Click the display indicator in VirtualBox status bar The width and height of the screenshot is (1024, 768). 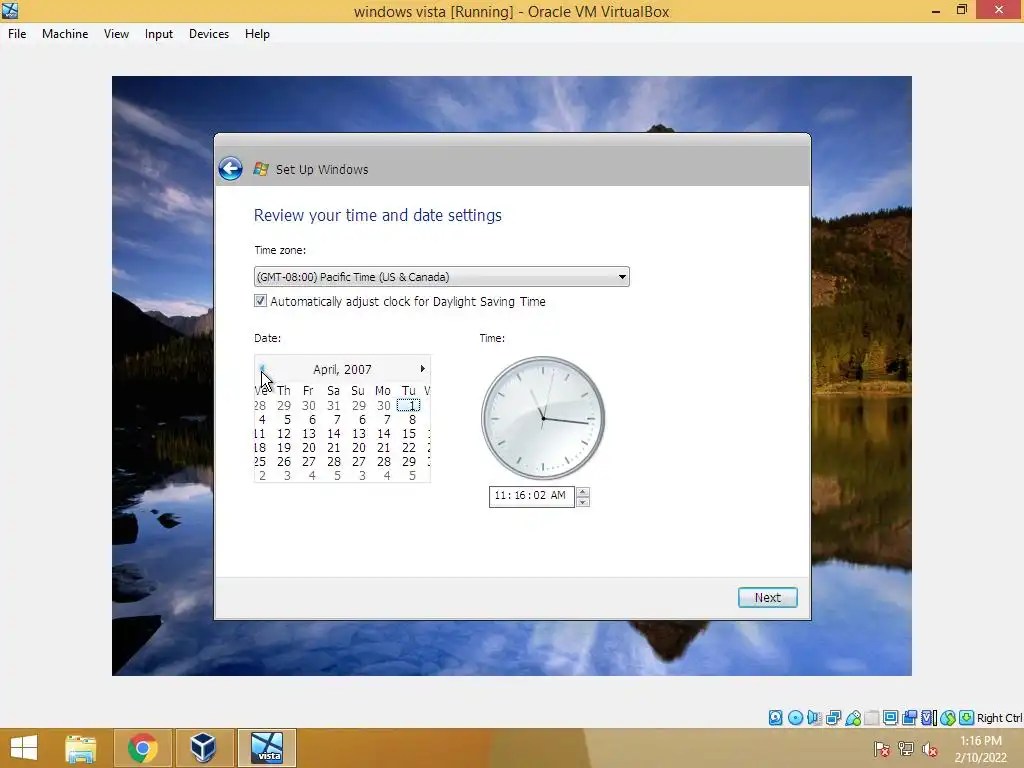pyautogui.click(x=890, y=718)
